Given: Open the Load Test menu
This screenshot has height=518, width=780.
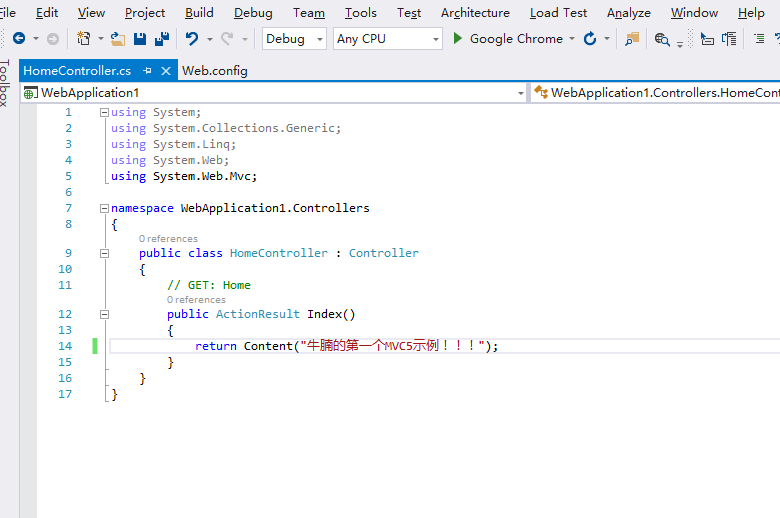Looking at the screenshot, I should click(558, 12).
